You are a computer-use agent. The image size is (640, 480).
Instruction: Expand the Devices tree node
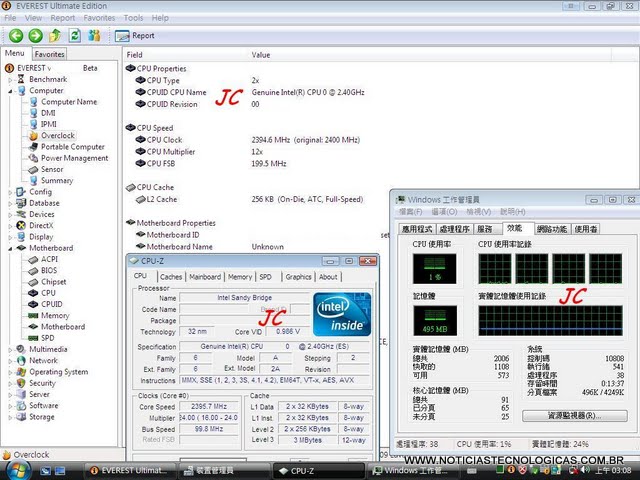[x=11, y=215]
